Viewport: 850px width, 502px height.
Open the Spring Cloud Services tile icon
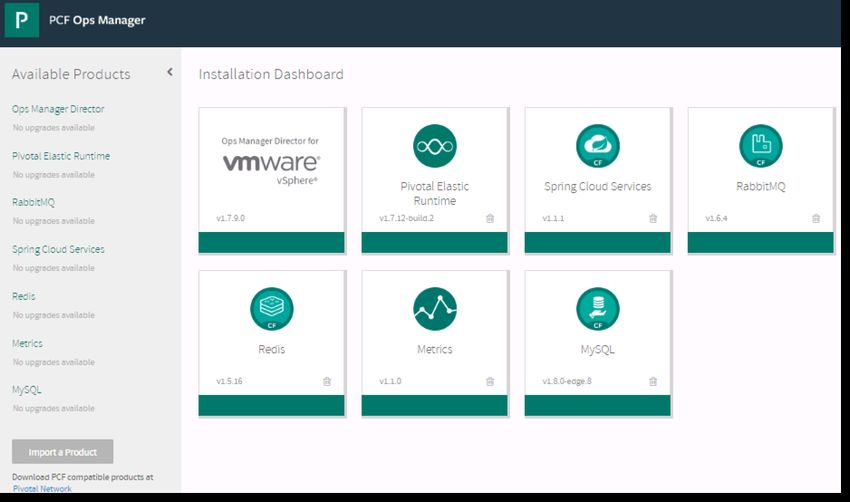click(597, 146)
